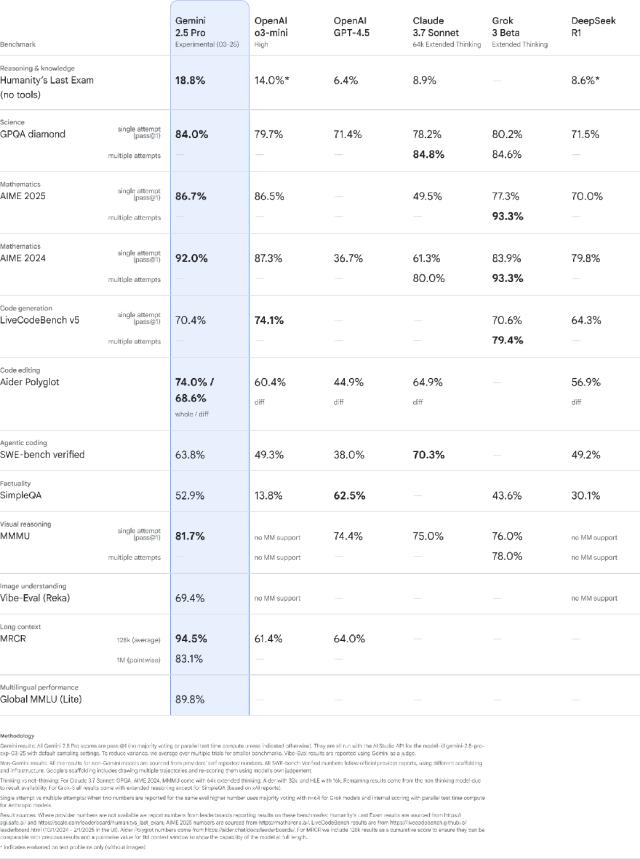This screenshot has height=859, width=640.
Task: Select Grok's 93.3% AIME 2025 score
Action: coord(507,216)
